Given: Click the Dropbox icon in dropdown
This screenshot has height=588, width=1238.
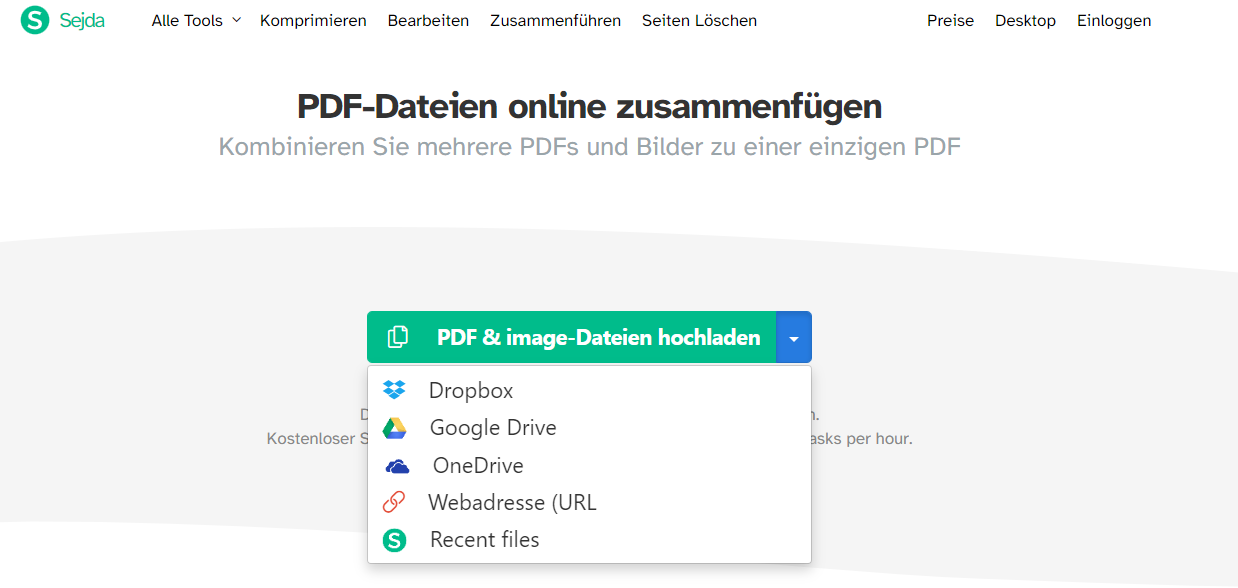Looking at the screenshot, I should (x=395, y=390).
